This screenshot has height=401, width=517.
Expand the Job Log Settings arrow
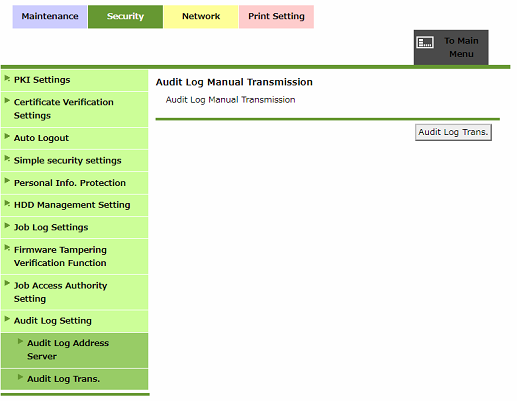click(7, 225)
